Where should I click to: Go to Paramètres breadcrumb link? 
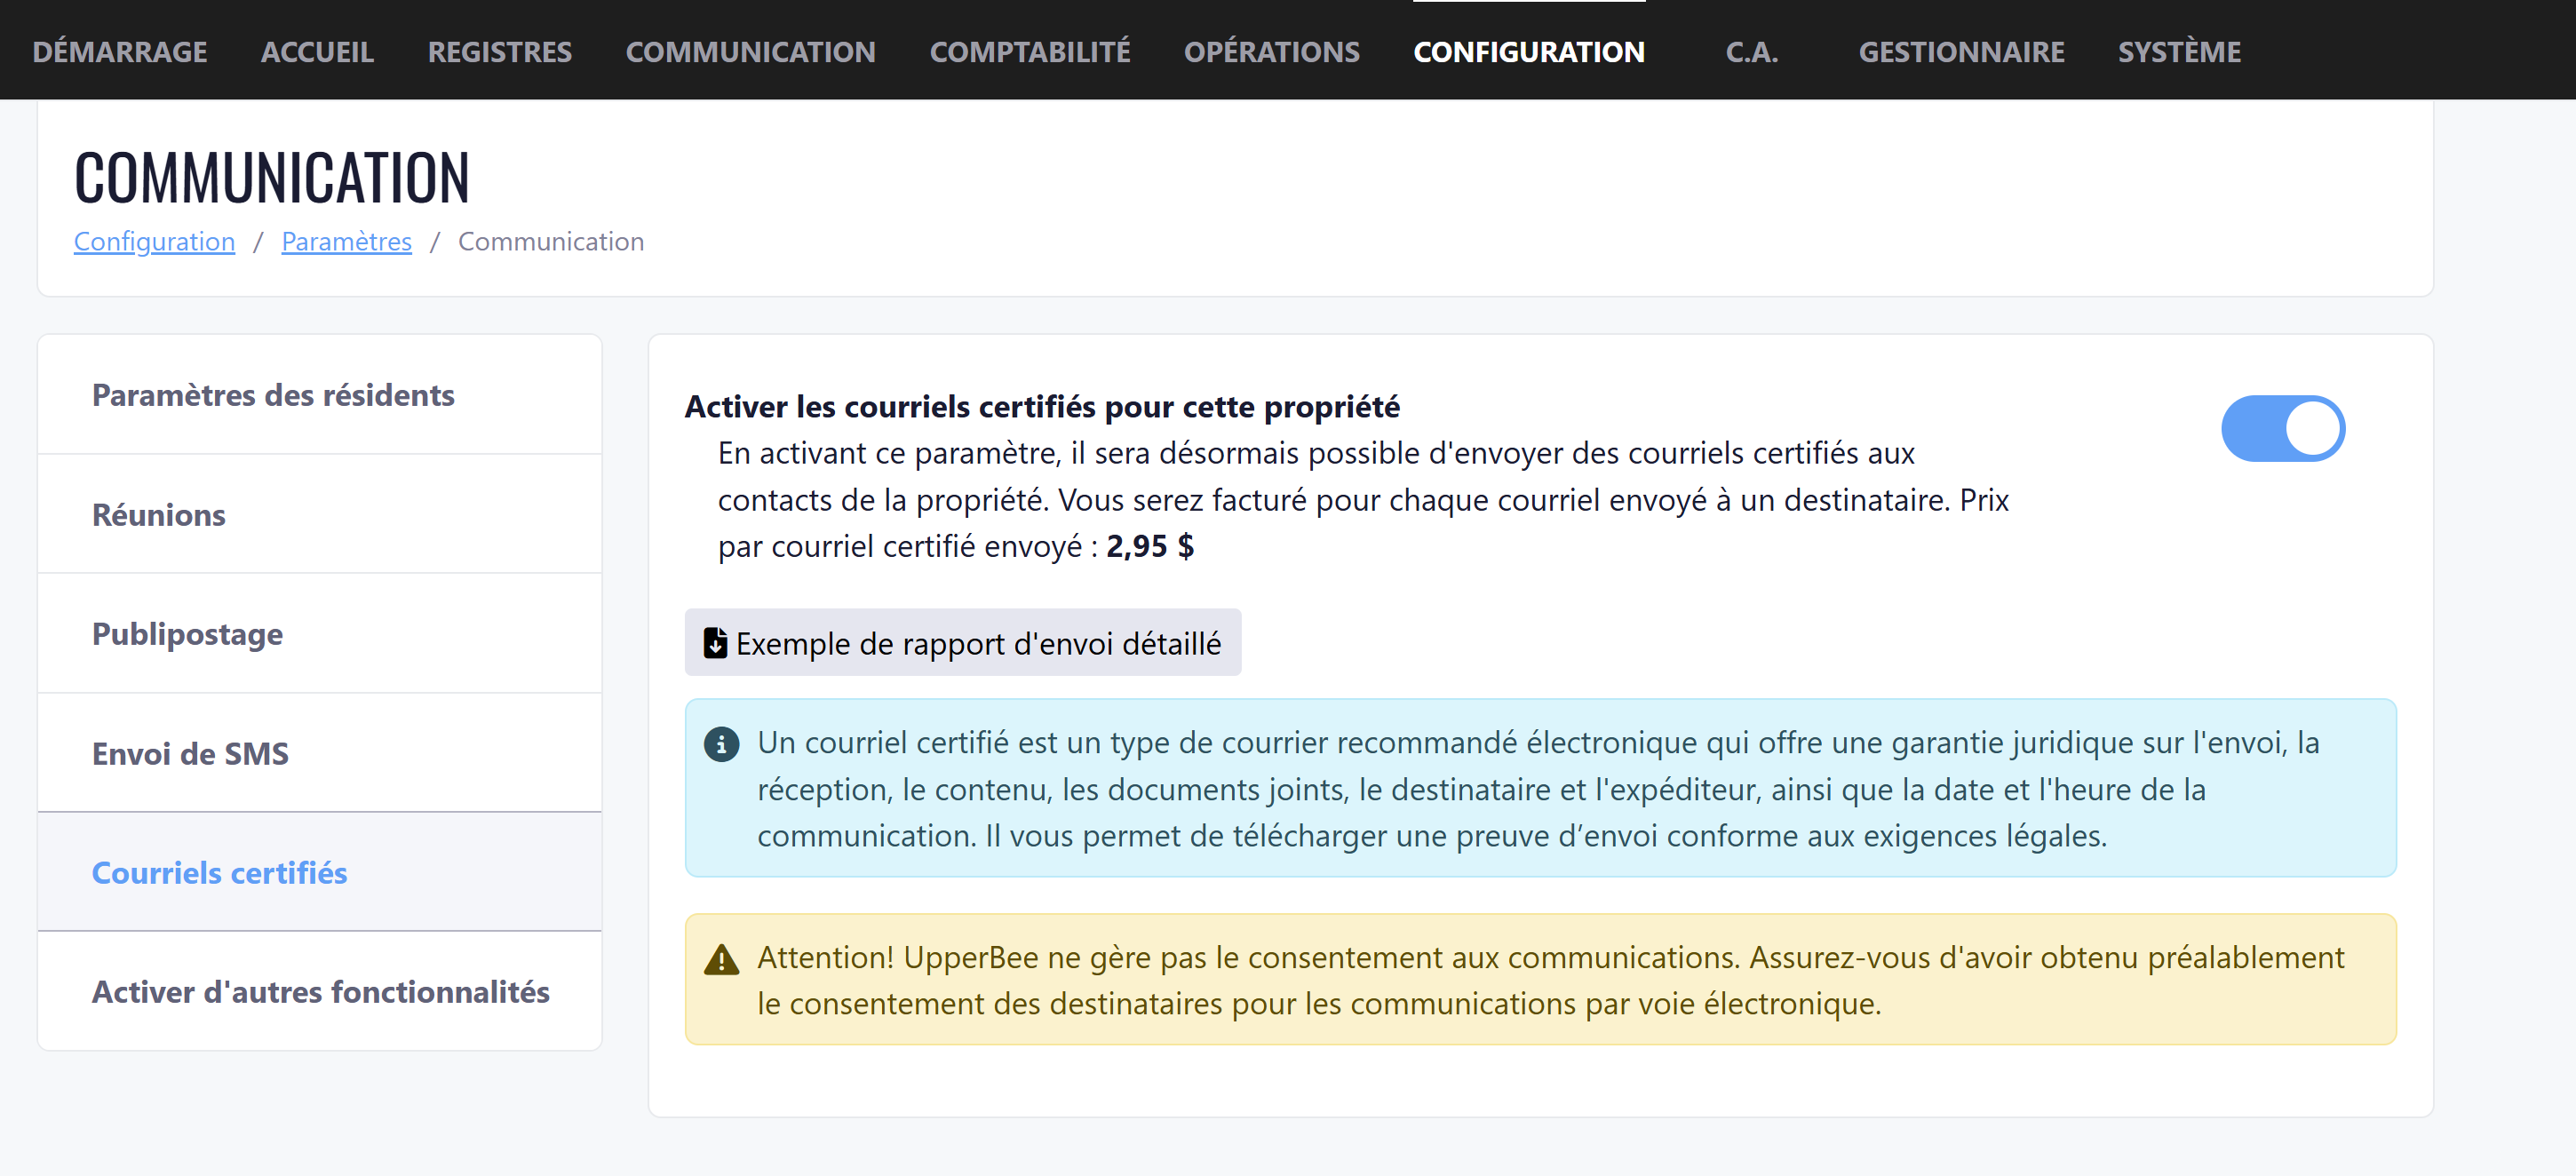(x=346, y=242)
